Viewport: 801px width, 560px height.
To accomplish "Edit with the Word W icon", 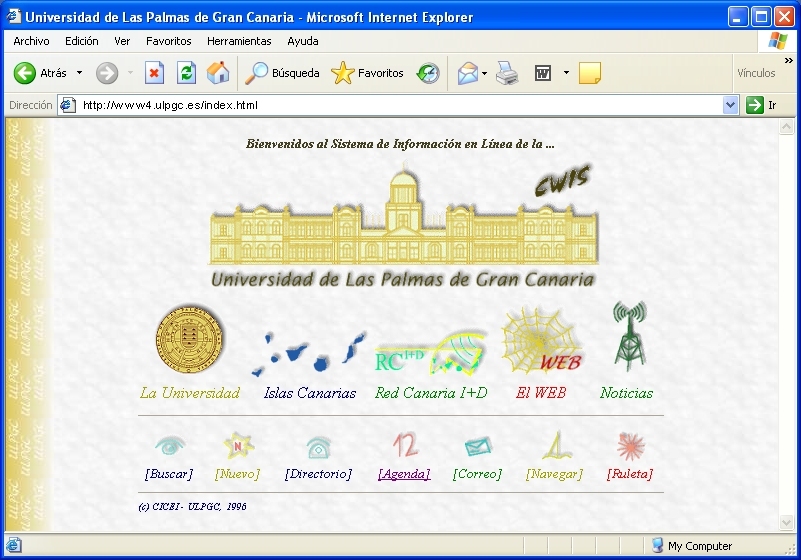I will tap(543, 73).
